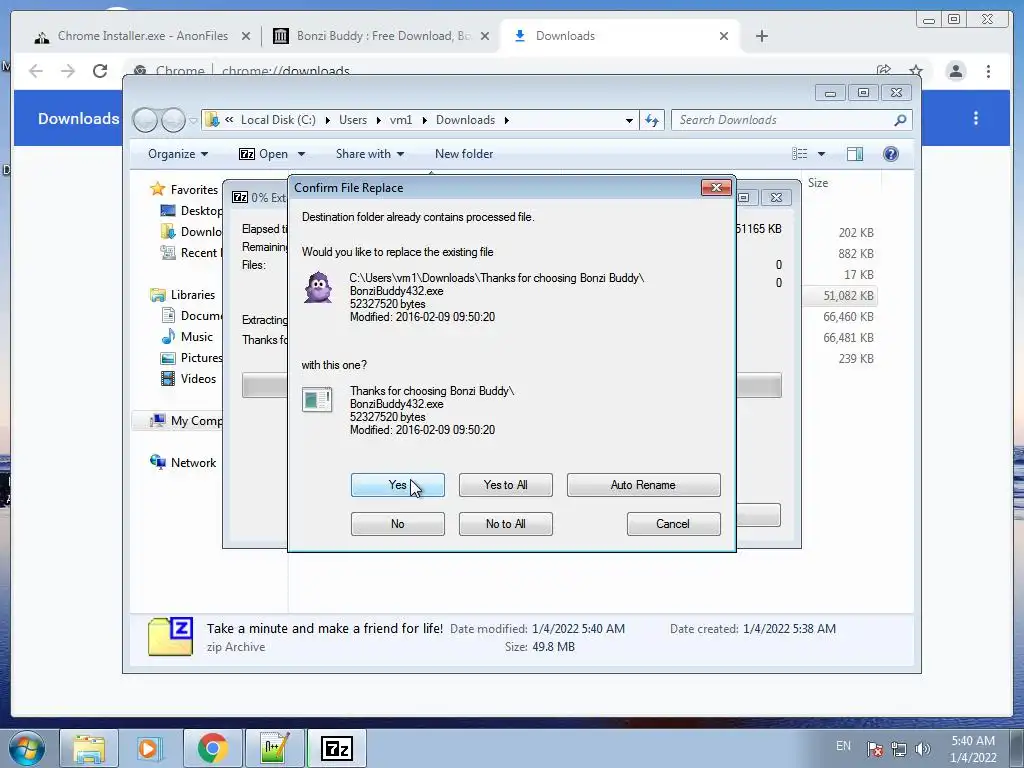
Task: Open a new Chrome tab
Action: click(761, 36)
